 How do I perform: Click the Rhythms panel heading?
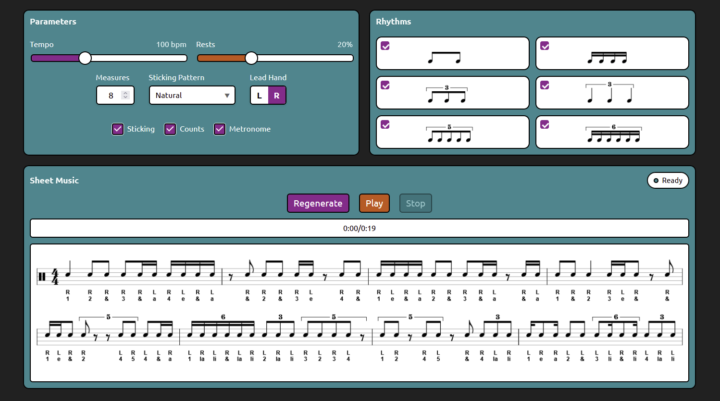pyautogui.click(x=394, y=22)
